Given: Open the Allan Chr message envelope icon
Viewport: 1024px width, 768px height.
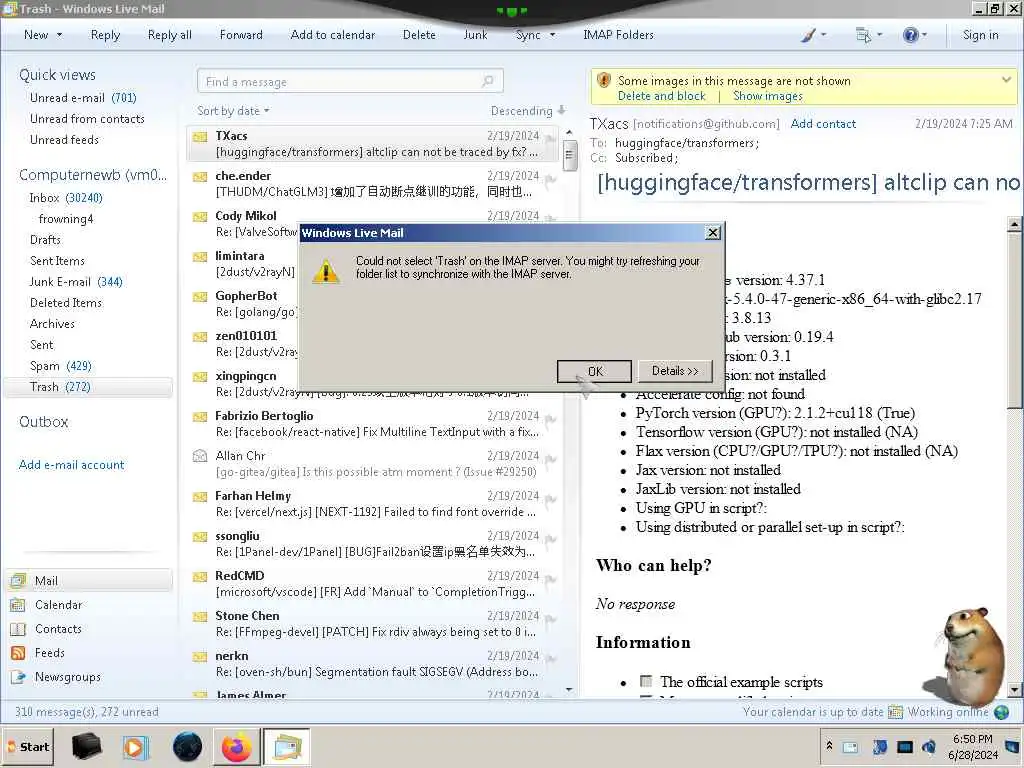Looking at the screenshot, I should tap(200, 456).
